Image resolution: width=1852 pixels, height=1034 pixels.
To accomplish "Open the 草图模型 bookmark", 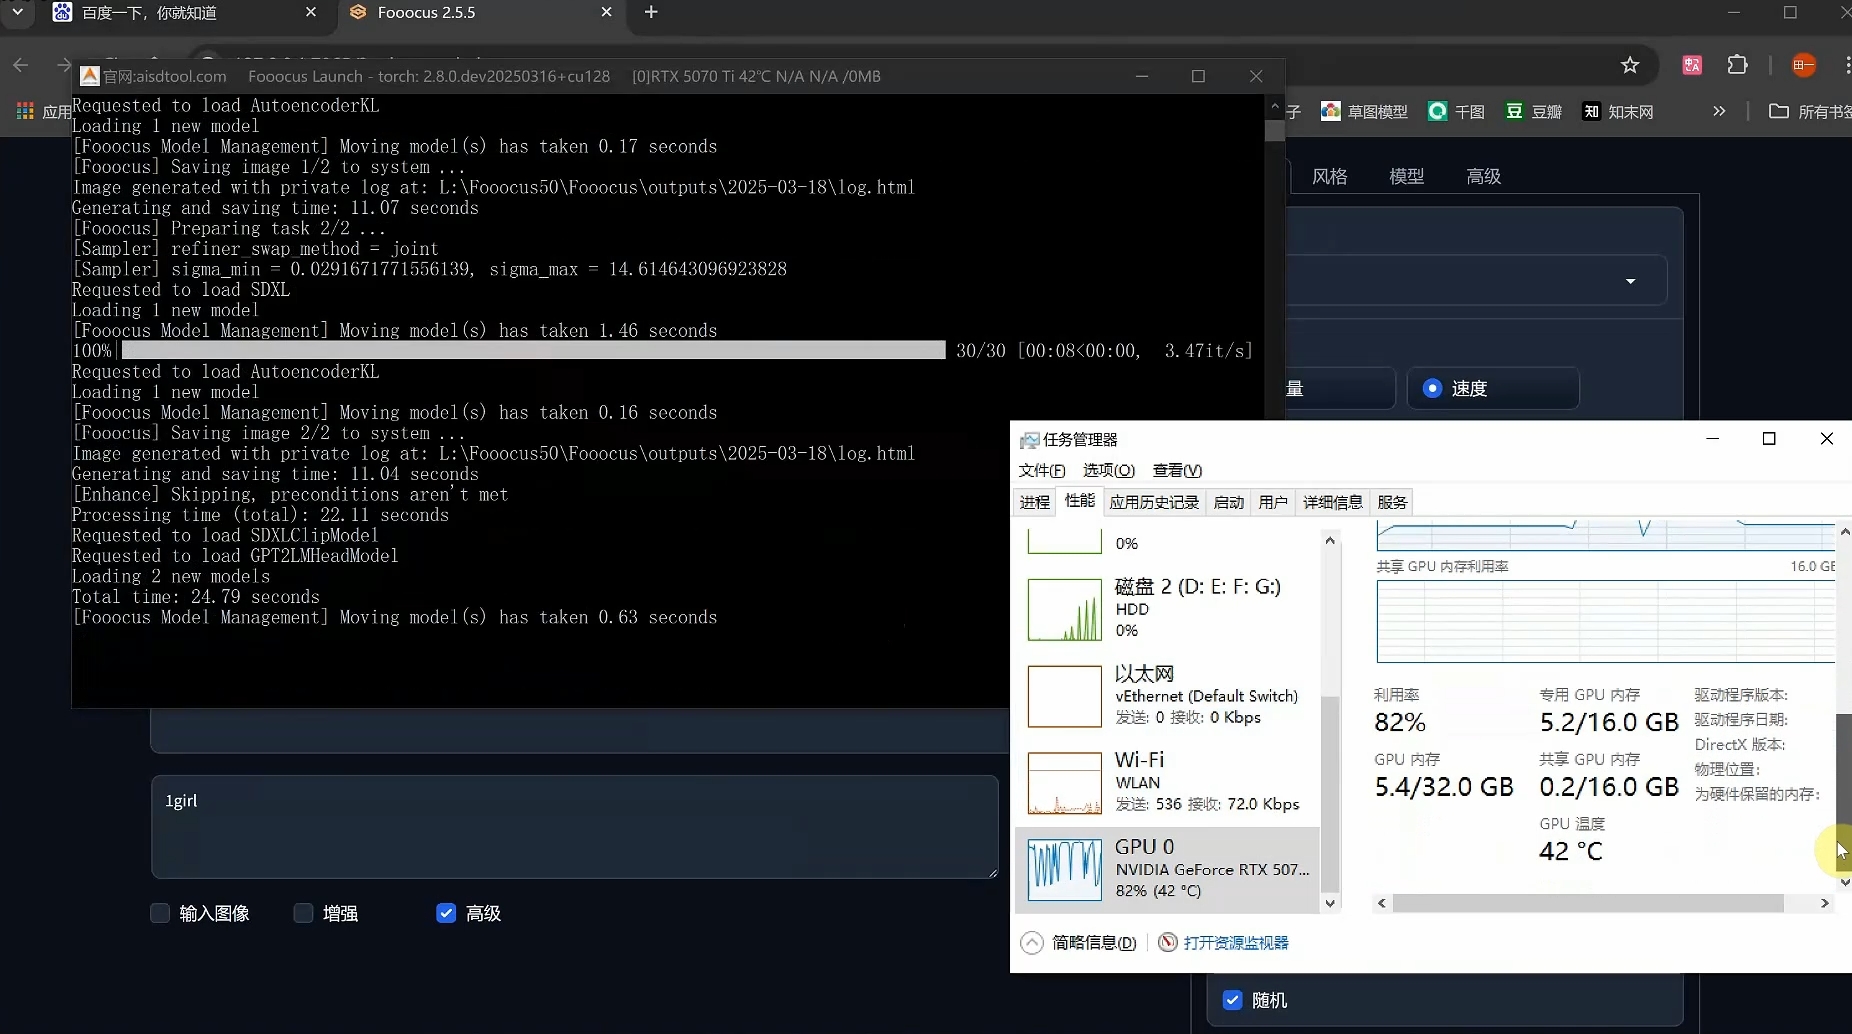I will pos(1364,111).
